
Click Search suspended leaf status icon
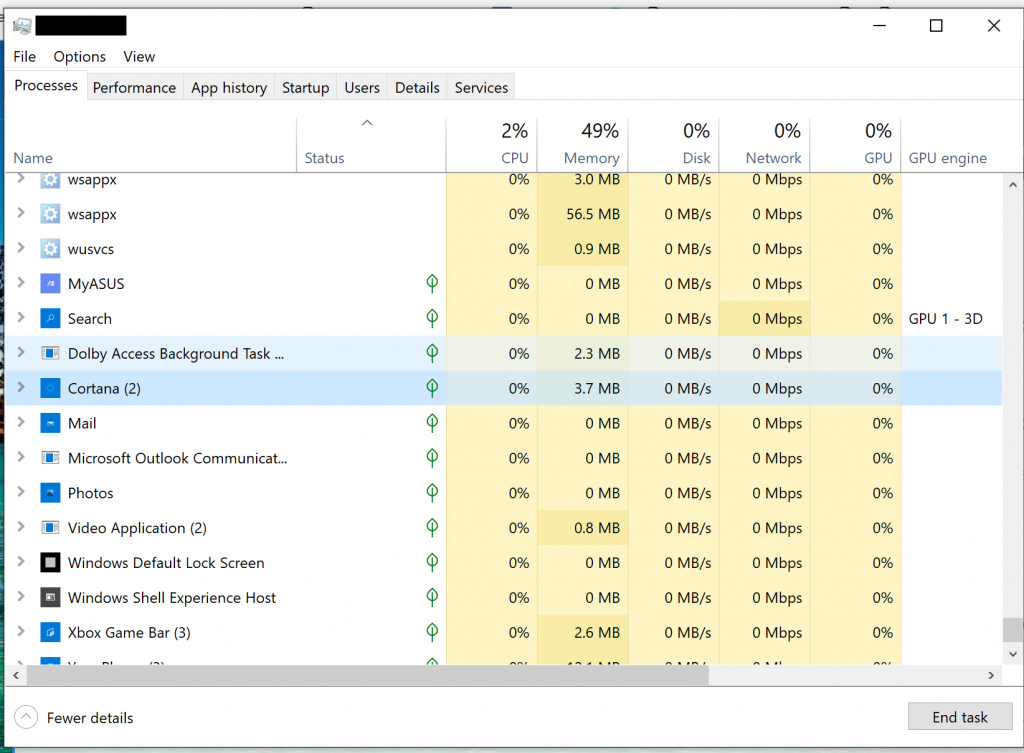[432, 318]
